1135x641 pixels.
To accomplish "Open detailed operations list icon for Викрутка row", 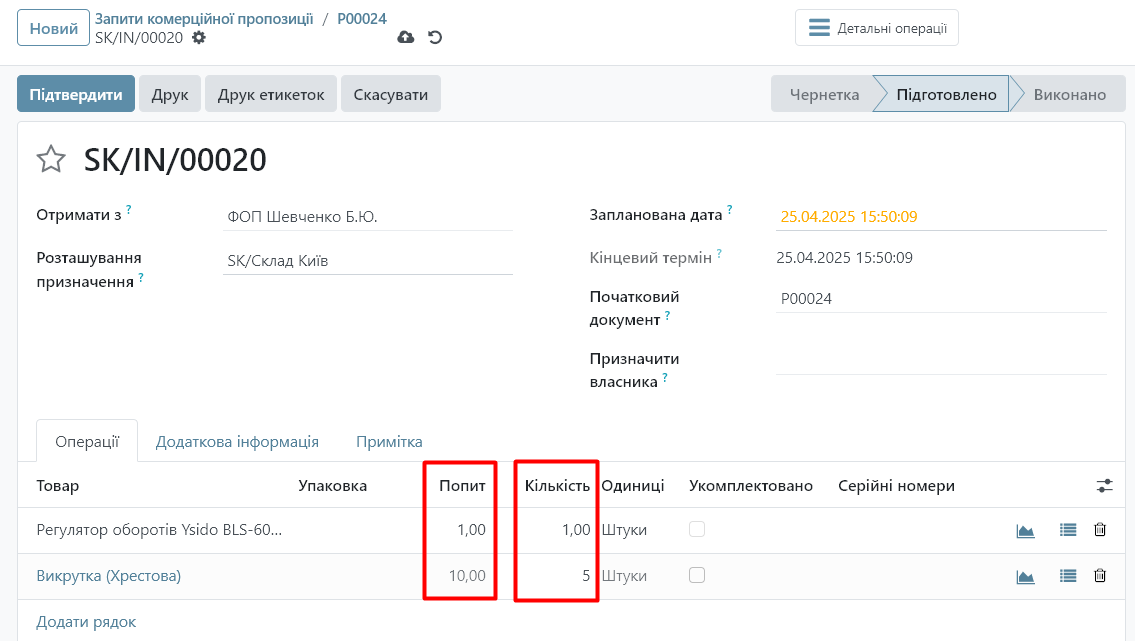I will [x=1068, y=576].
